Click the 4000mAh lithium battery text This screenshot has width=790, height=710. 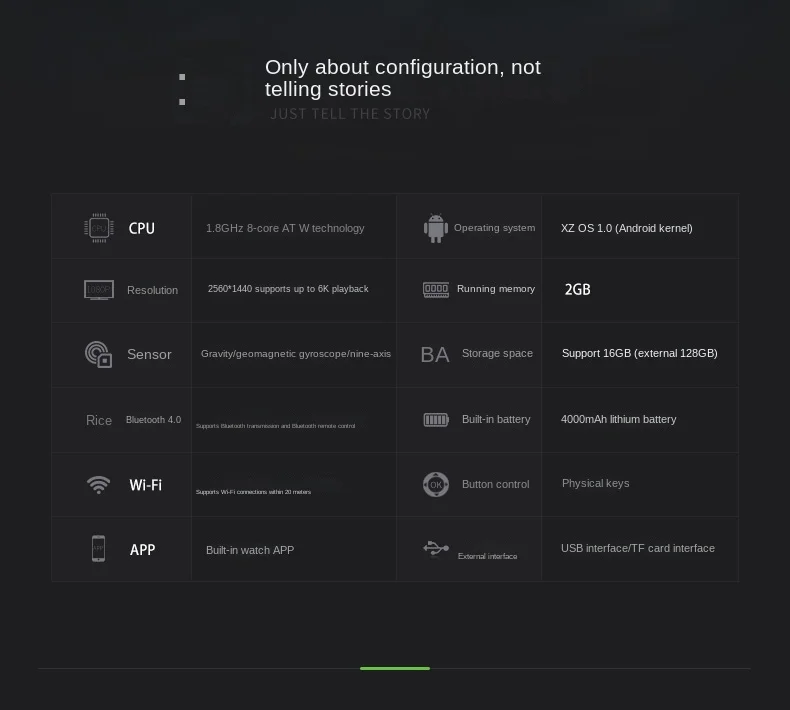pos(618,419)
